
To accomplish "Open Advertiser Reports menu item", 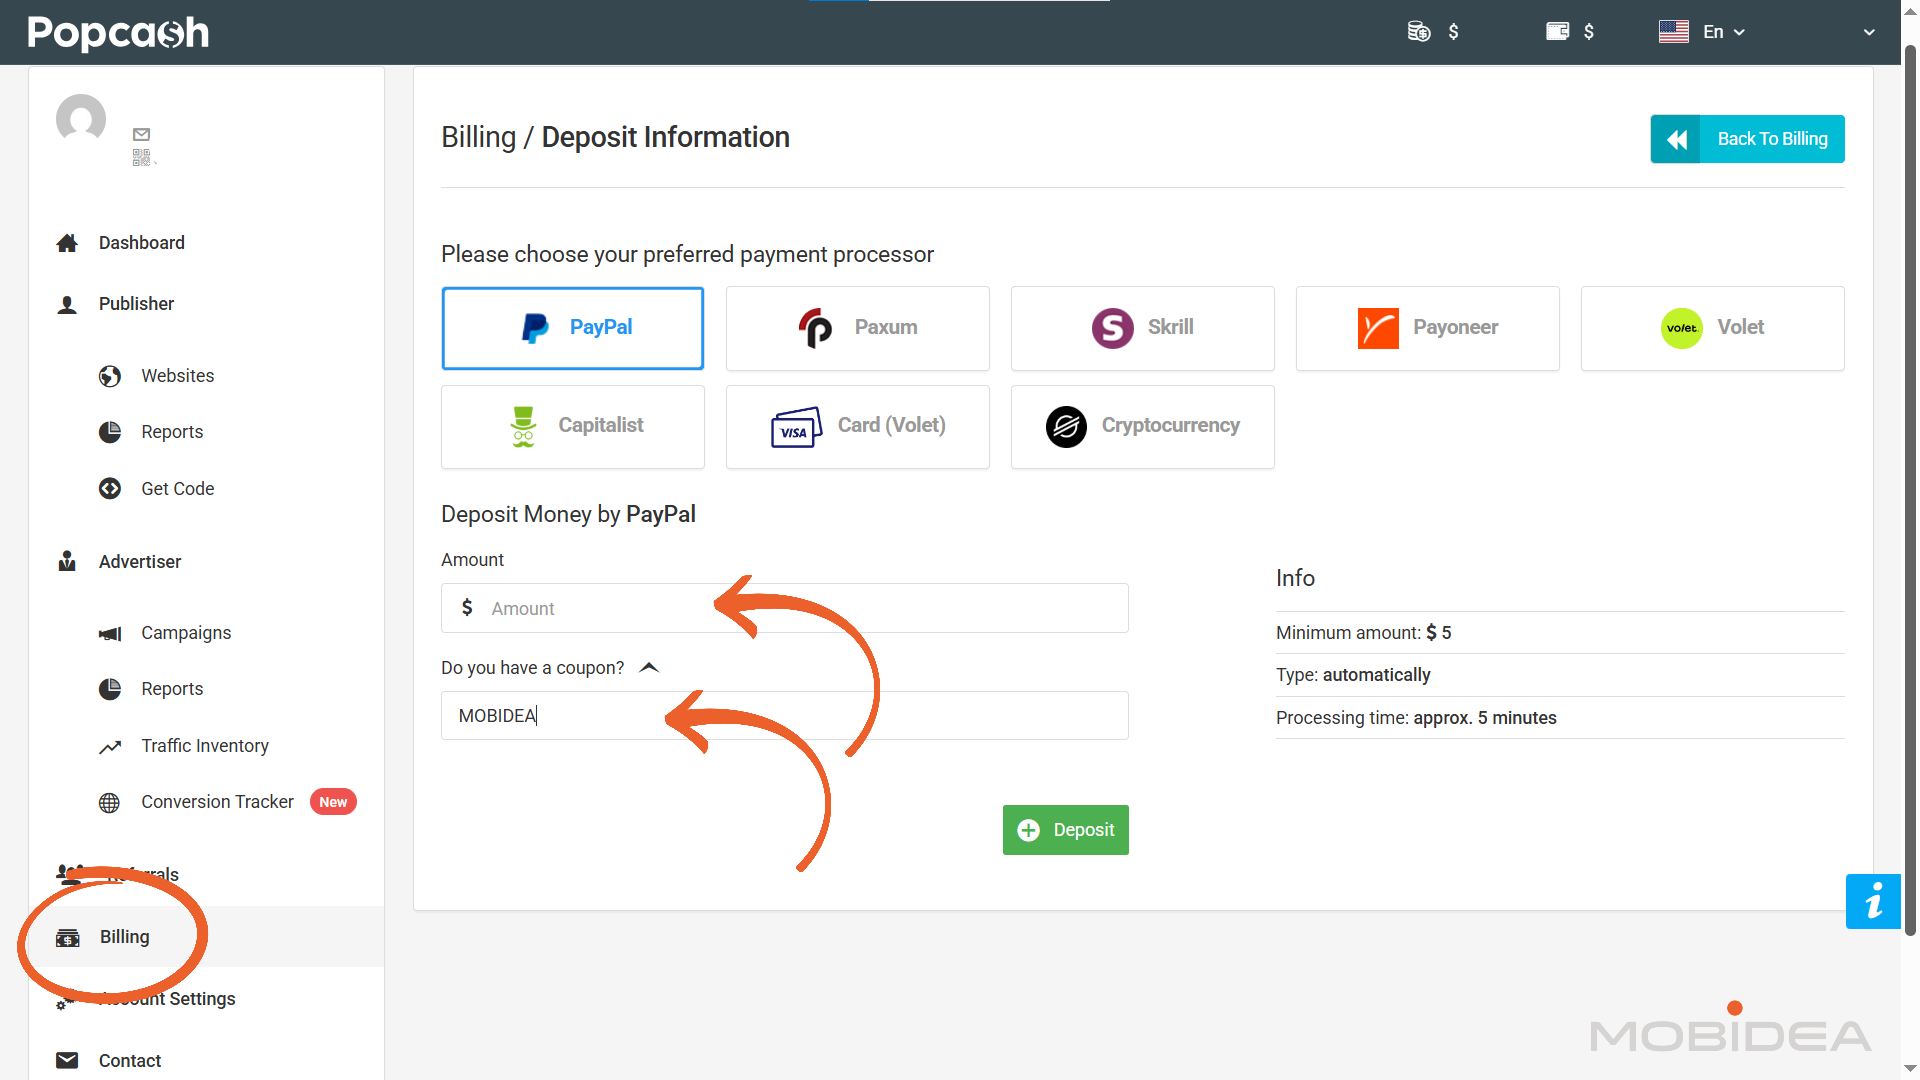I will click(172, 689).
